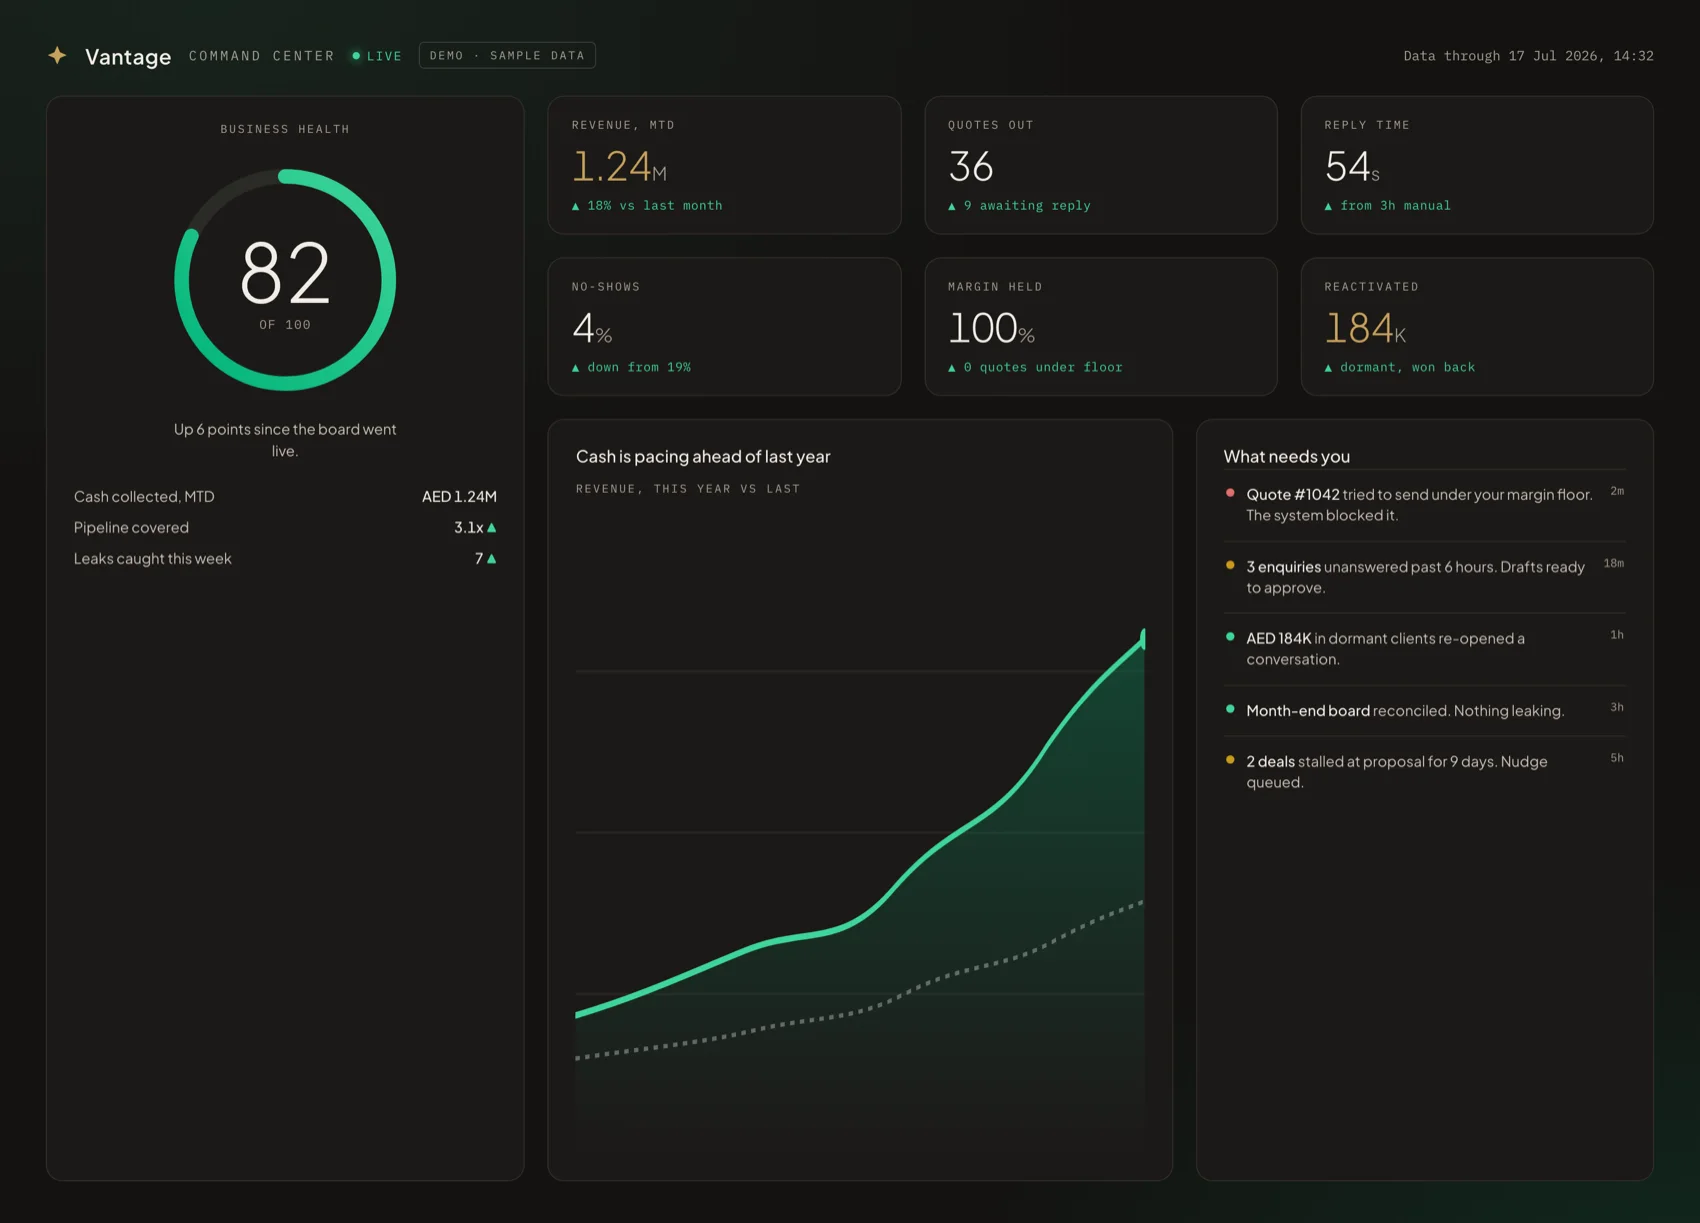
Task: Click the LIVE status text
Action: 384,56
